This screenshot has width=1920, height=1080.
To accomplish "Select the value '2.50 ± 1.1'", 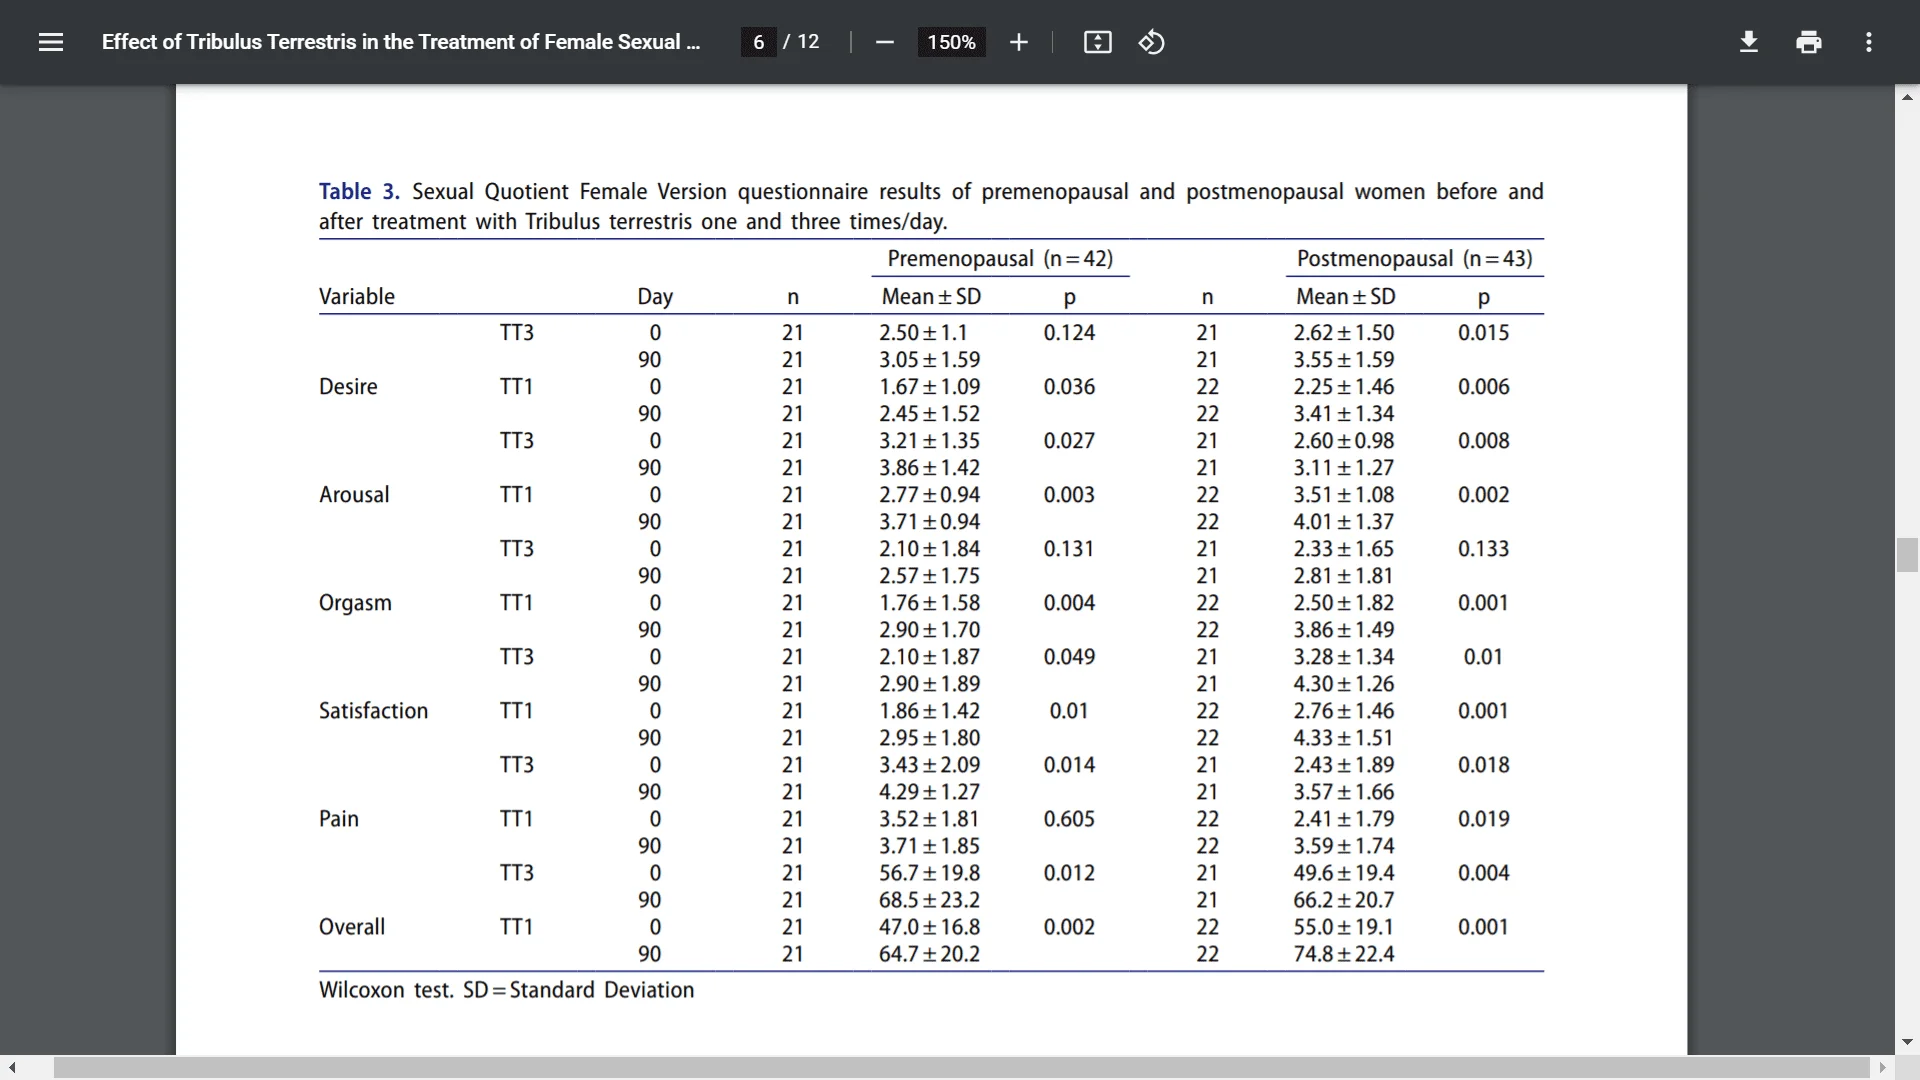I will tap(923, 333).
